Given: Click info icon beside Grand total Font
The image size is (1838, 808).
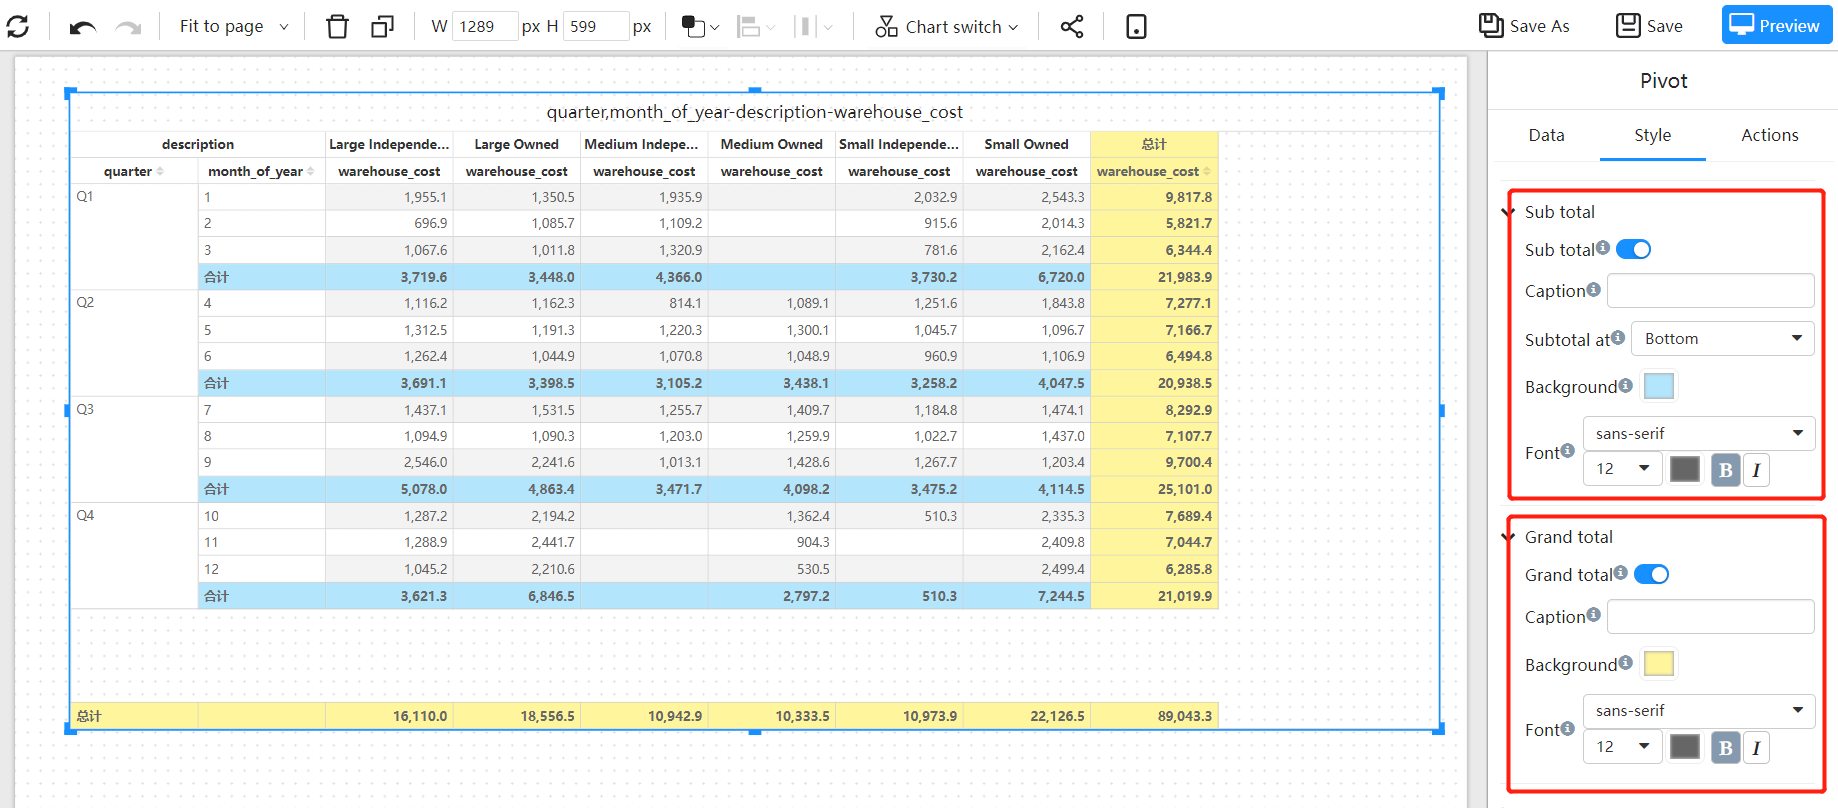Looking at the screenshot, I should [1567, 728].
